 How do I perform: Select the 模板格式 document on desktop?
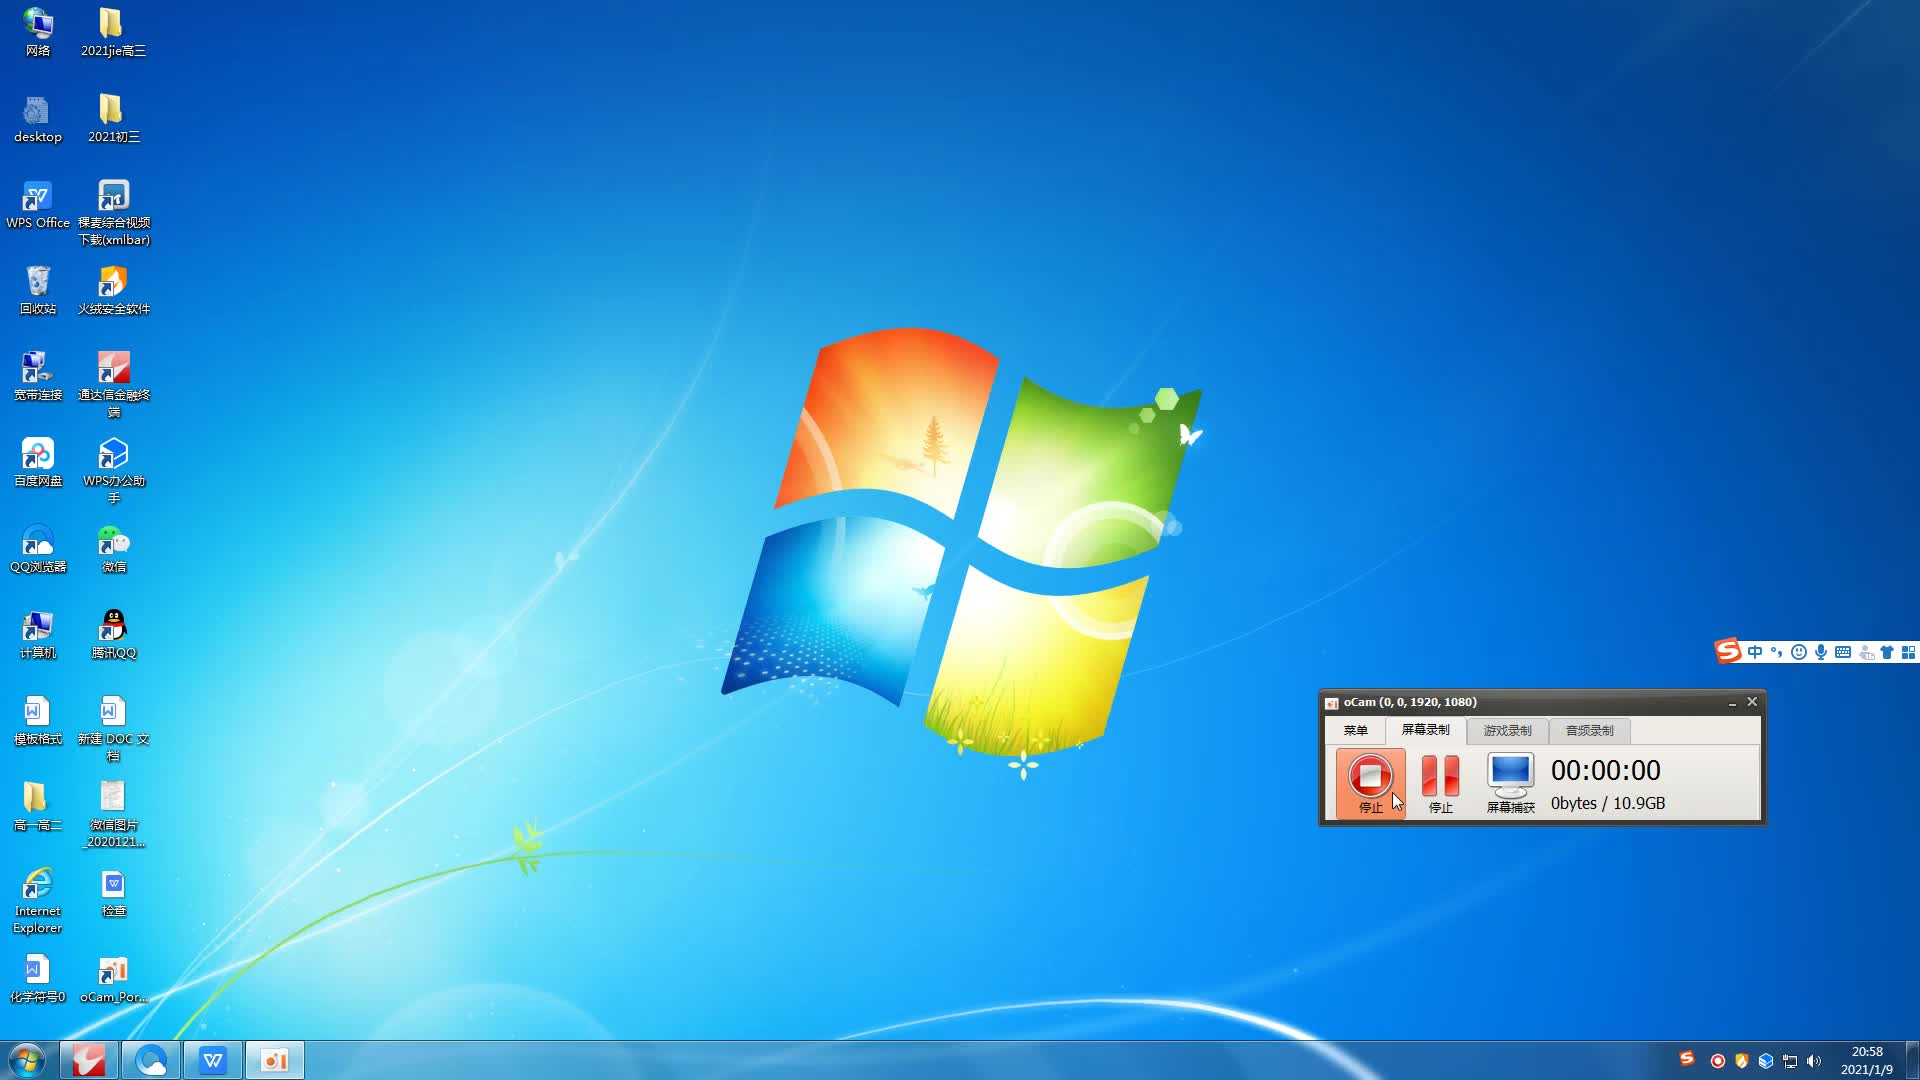point(38,721)
